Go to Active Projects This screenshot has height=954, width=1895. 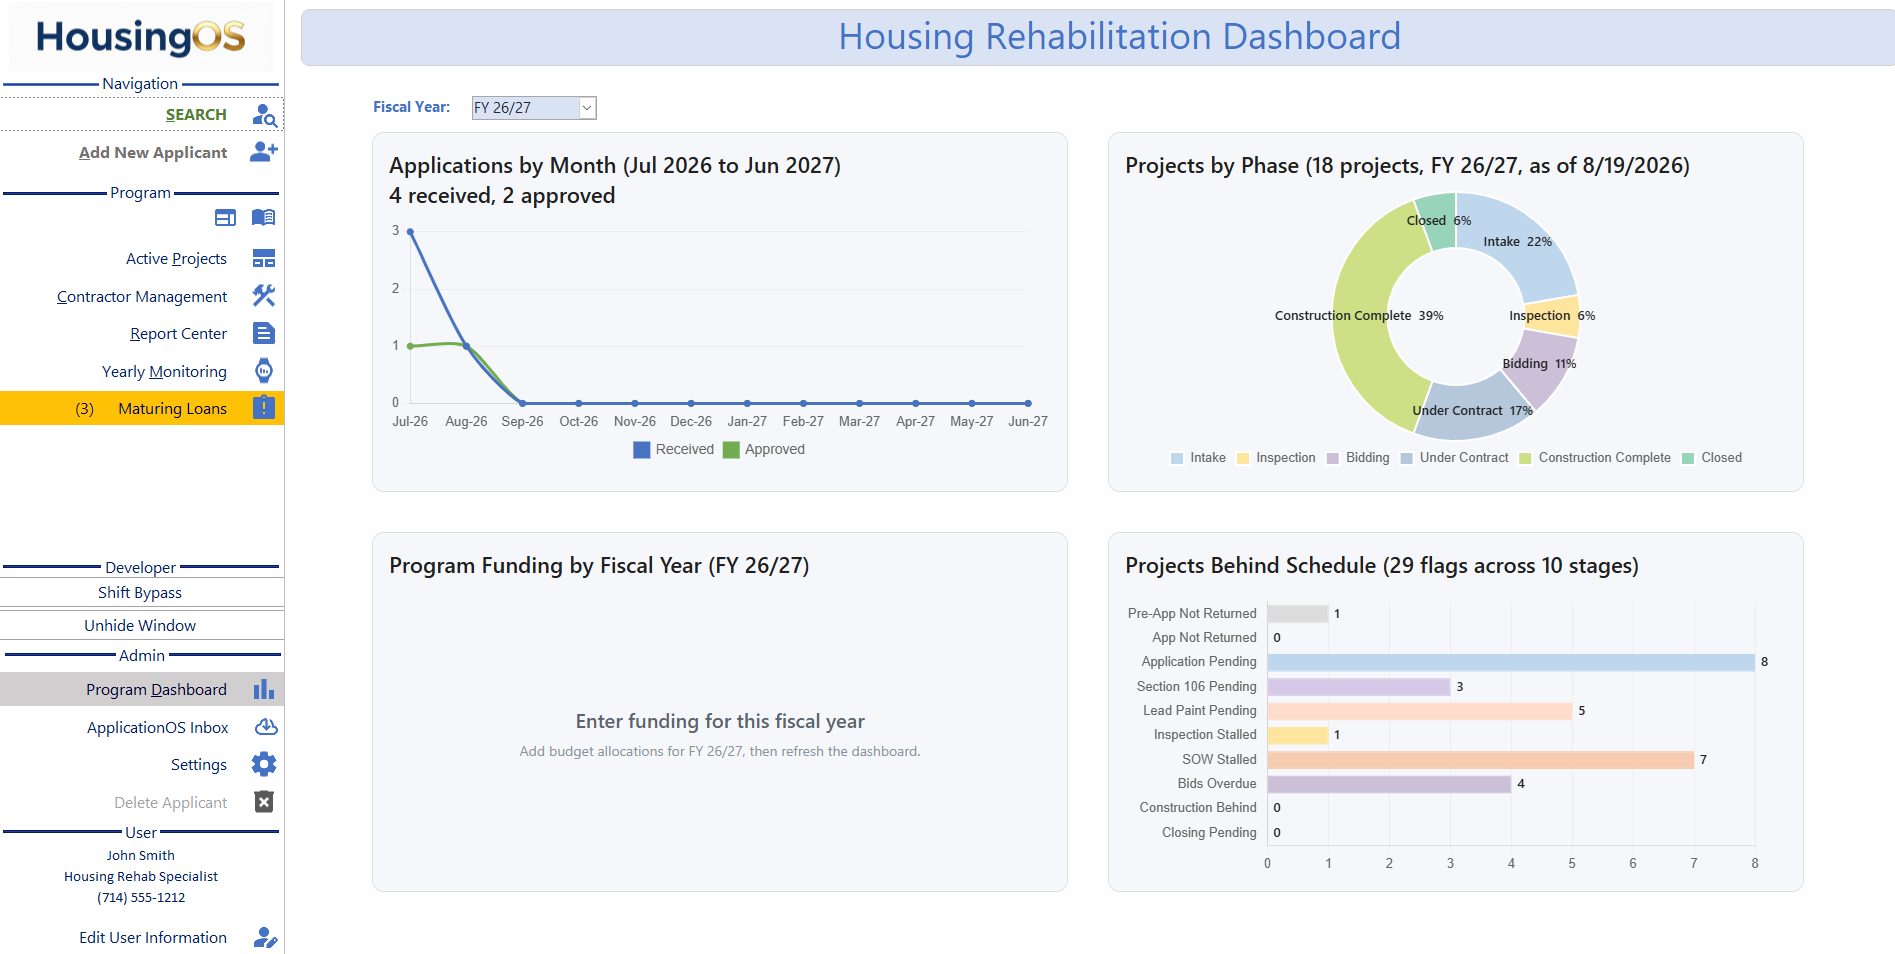click(x=176, y=259)
